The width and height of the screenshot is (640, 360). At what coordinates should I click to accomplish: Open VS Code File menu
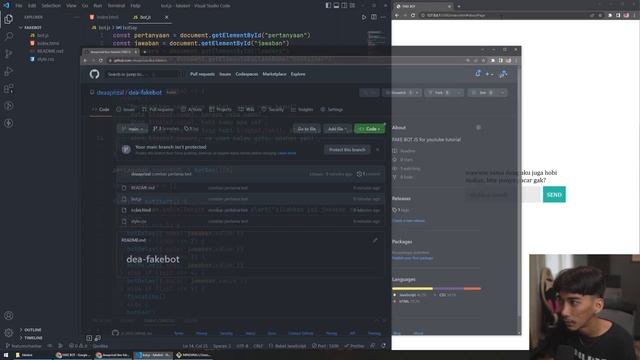(x=19, y=6)
